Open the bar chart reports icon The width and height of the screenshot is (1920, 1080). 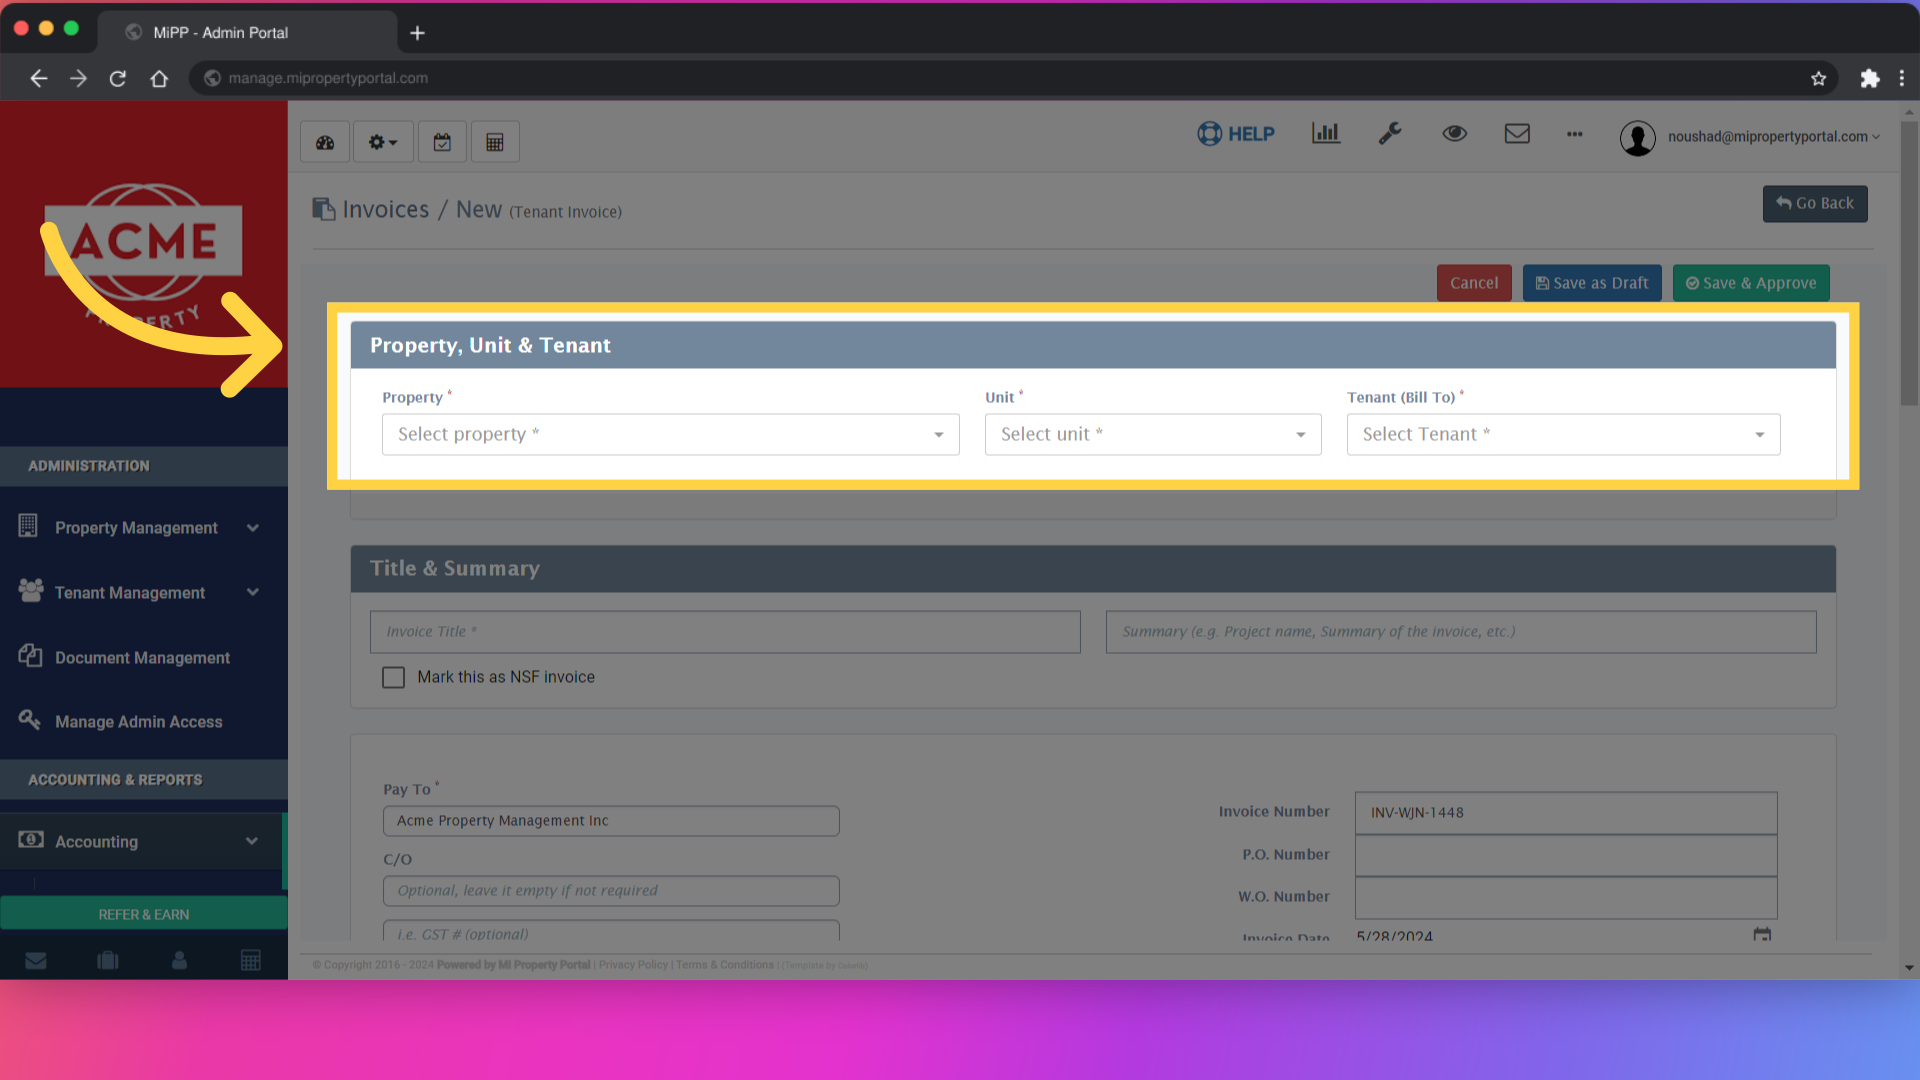coord(1325,133)
